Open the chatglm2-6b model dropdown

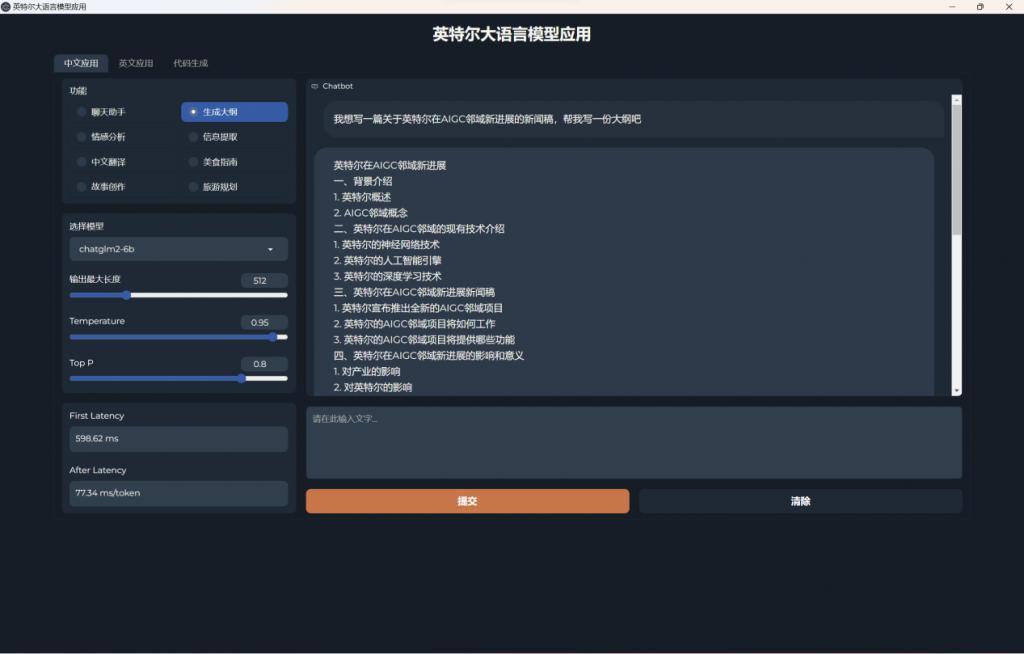(x=178, y=249)
